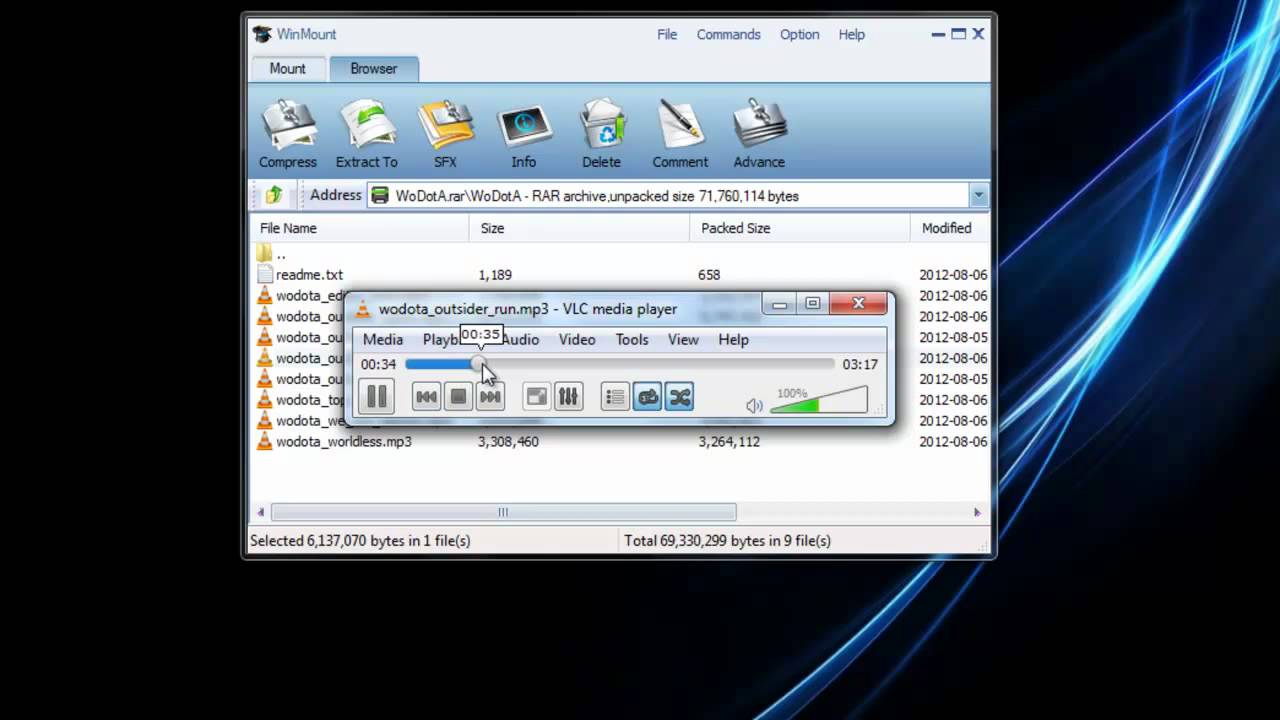
Task: Open the VLC Audio menu
Action: (521, 339)
